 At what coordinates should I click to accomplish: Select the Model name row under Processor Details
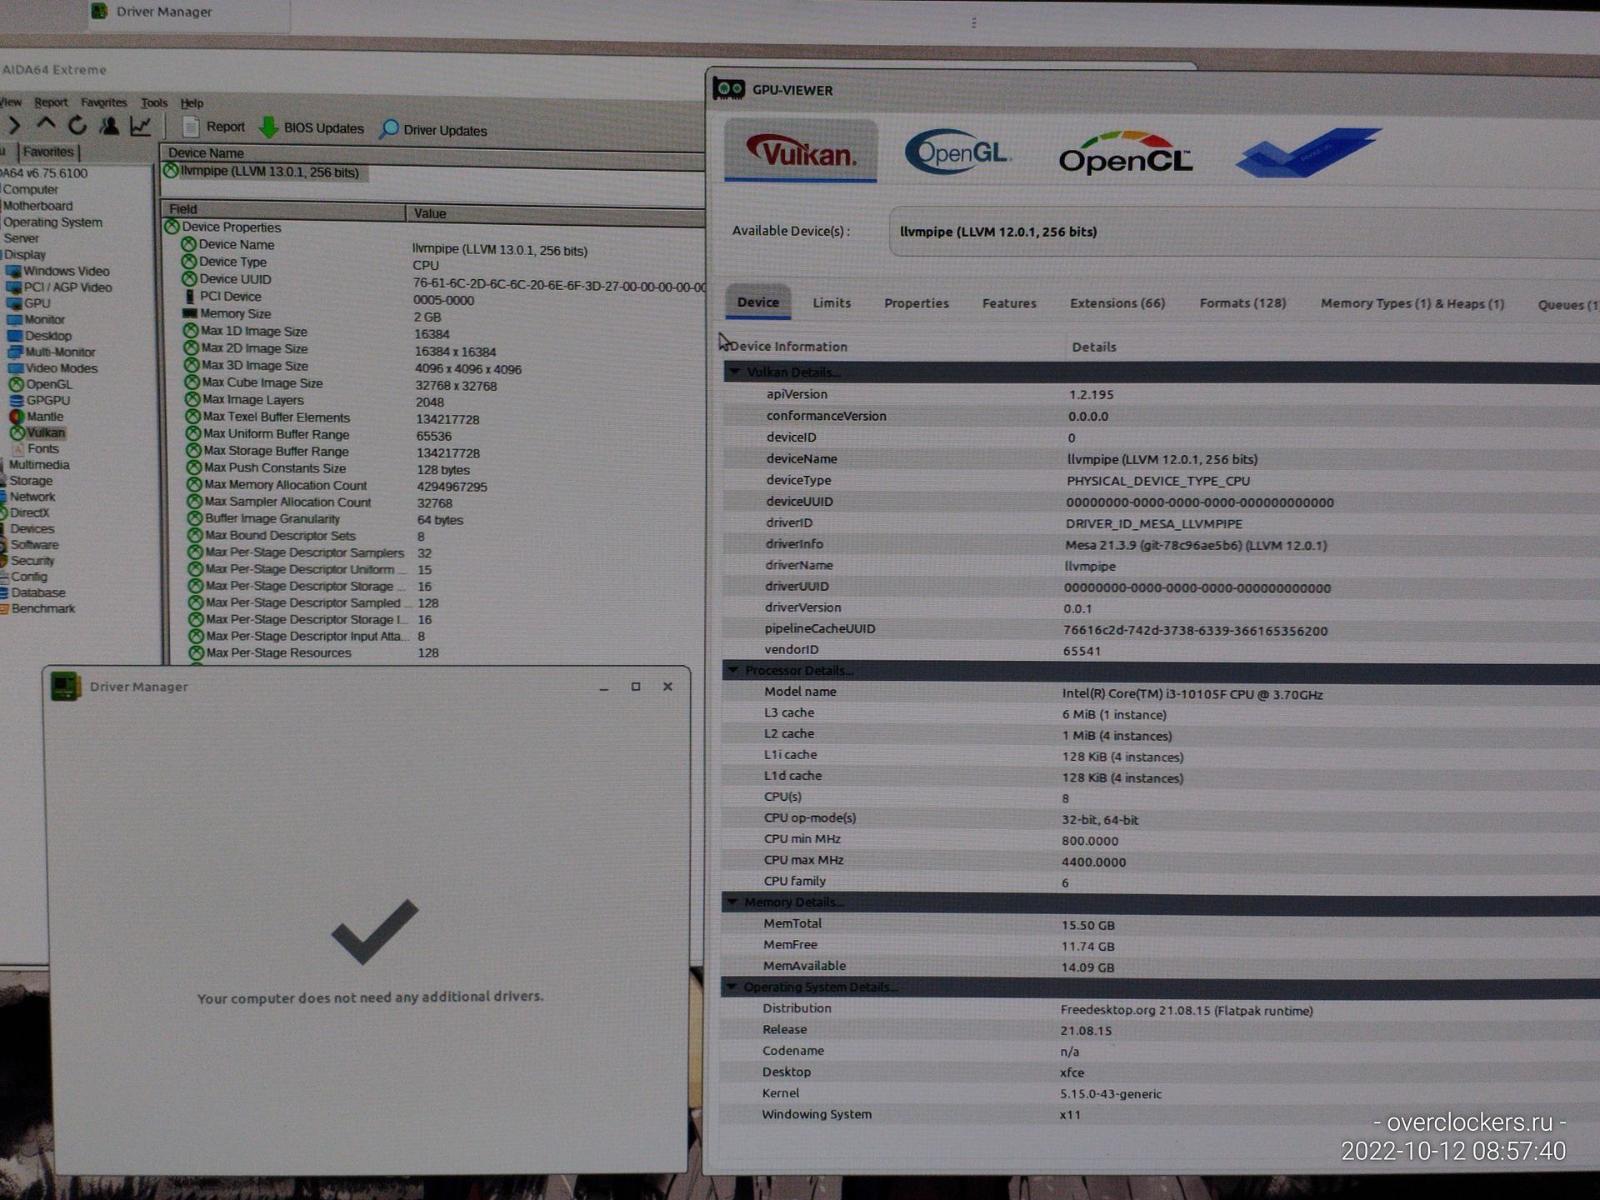click(1160, 692)
